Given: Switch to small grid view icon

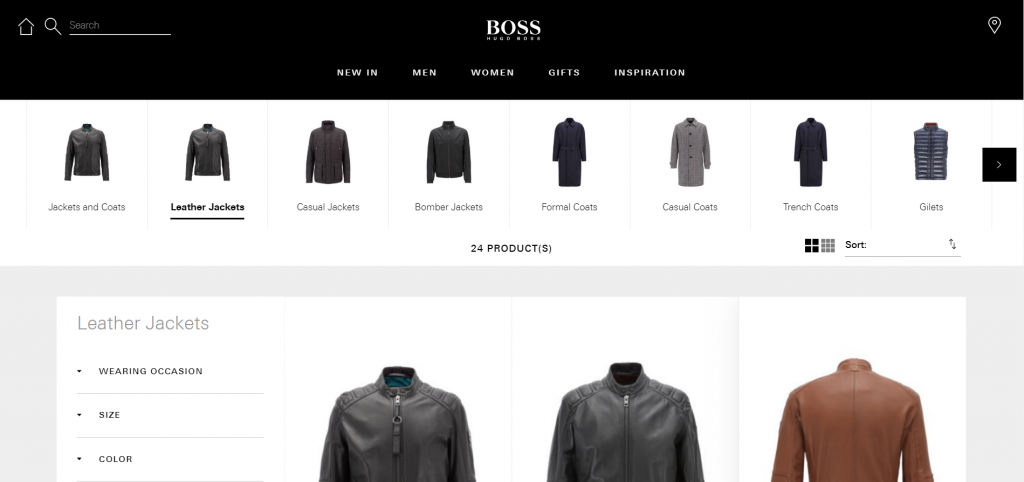Looking at the screenshot, I should click(828, 246).
